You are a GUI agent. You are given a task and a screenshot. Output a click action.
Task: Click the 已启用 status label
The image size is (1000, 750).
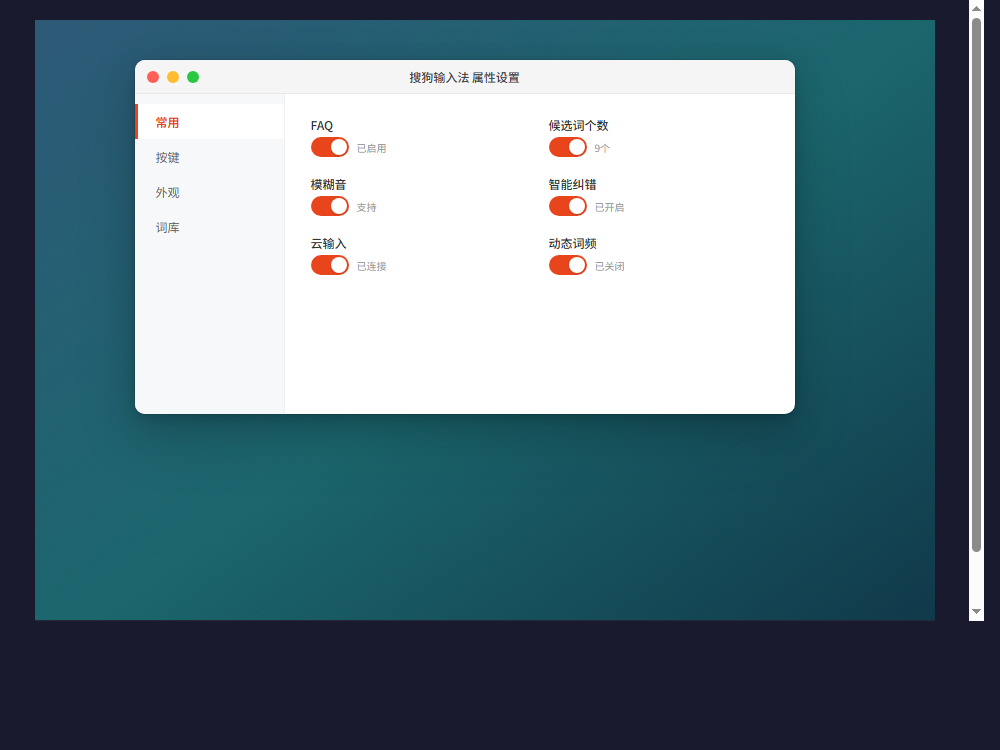(x=371, y=149)
